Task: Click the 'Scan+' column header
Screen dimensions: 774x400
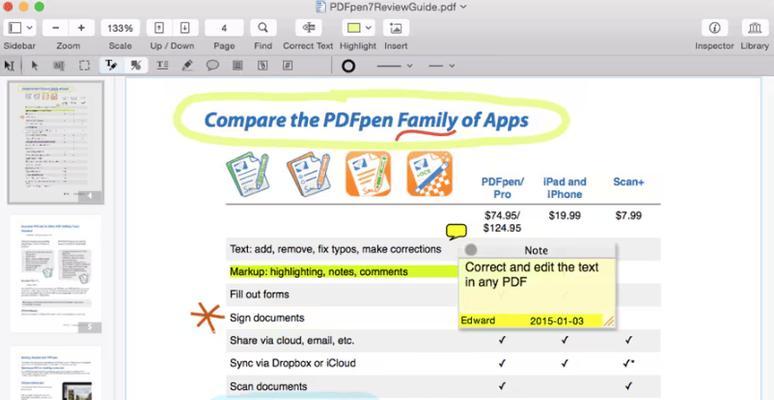Action: pyautogui.click(x=628, y=182)
